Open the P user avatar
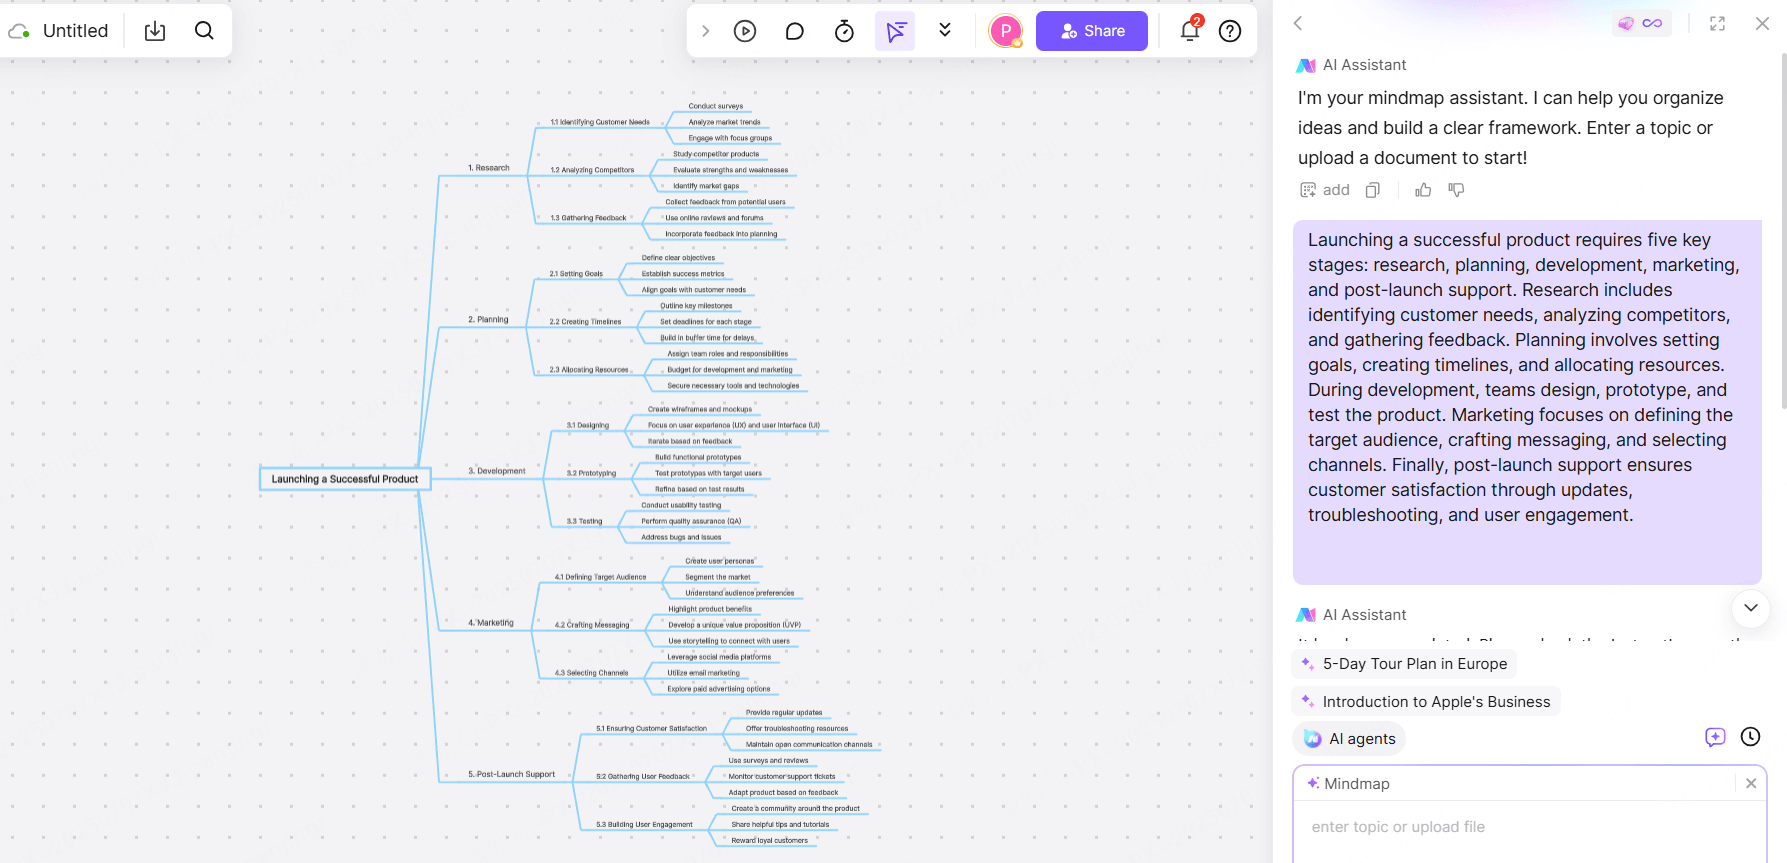1787x863 pixels. click(1006, 31)
